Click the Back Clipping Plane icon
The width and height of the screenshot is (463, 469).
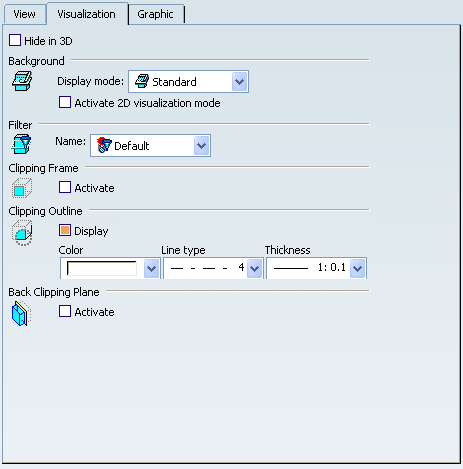(21, 313)
